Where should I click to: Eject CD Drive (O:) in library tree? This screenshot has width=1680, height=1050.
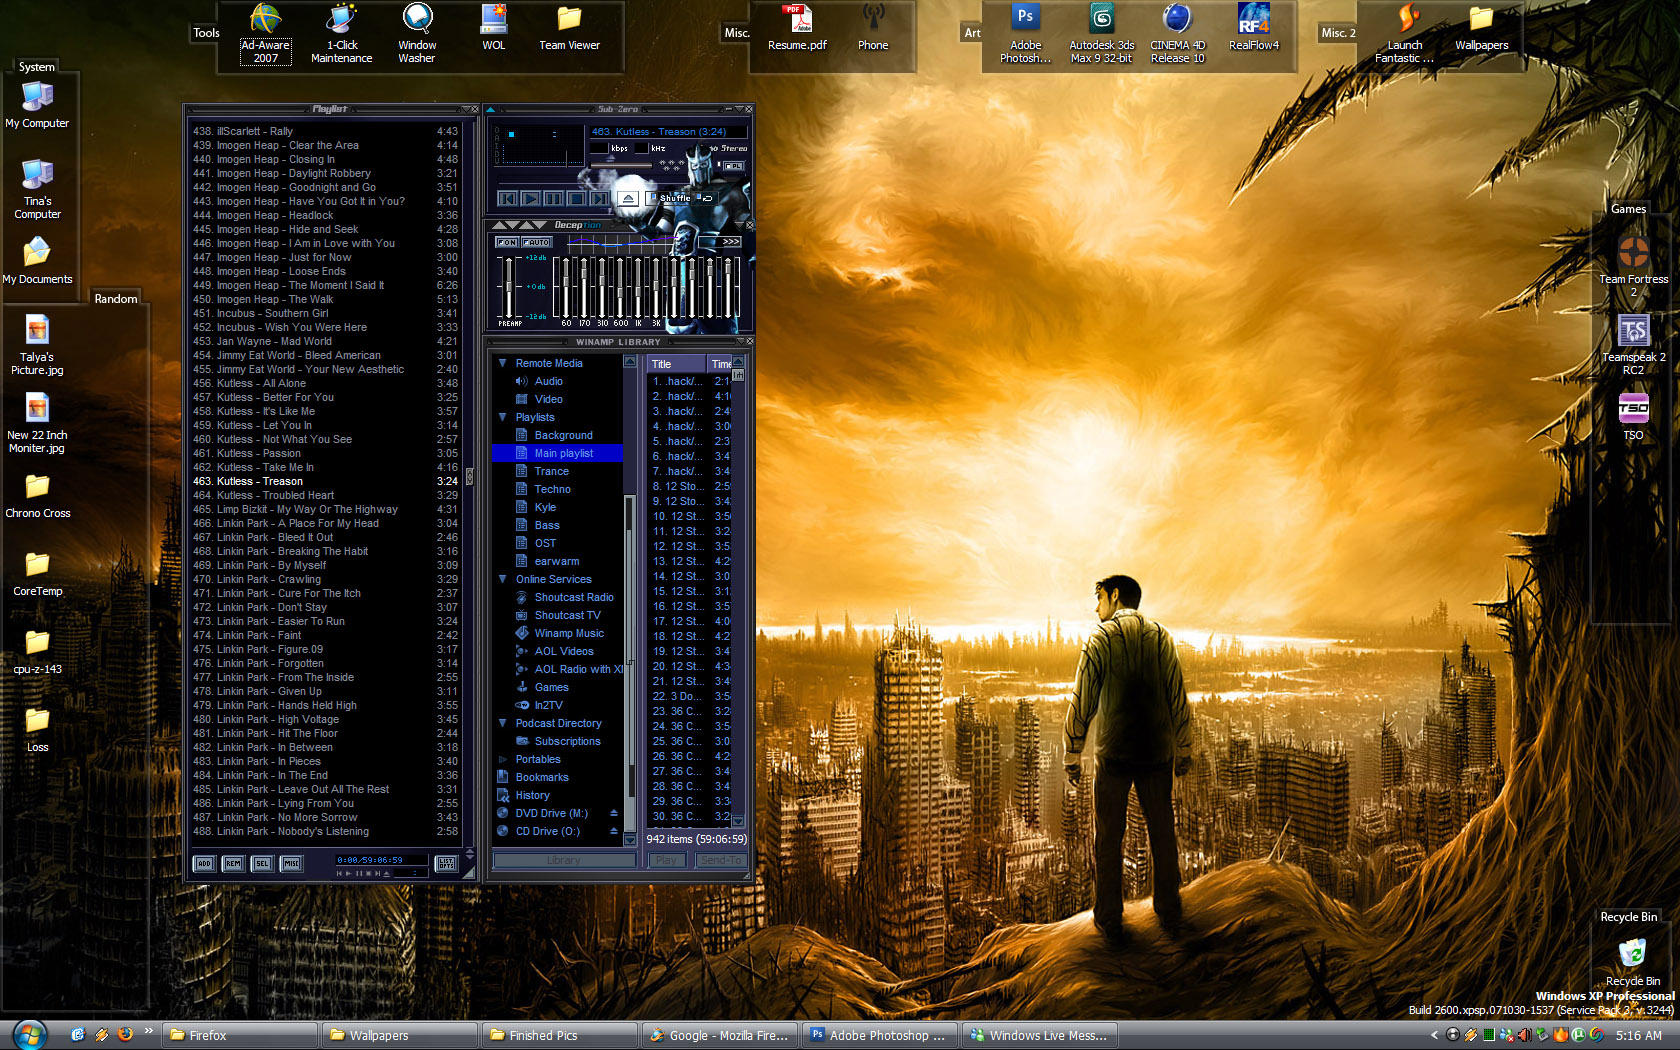tap(614, 831)
